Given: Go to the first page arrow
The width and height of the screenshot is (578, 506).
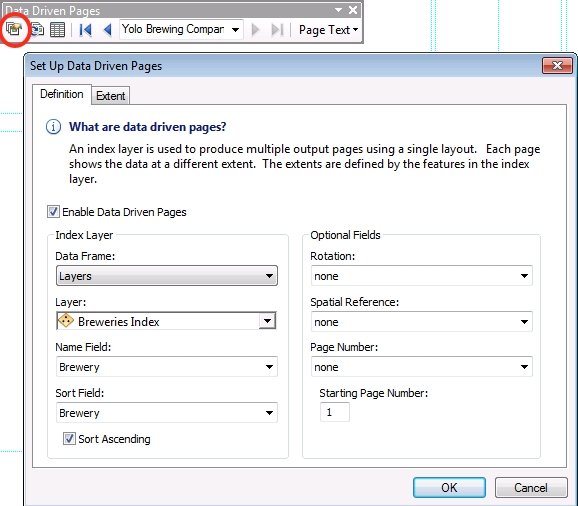Looking at the screenshot, I should 86,30.
